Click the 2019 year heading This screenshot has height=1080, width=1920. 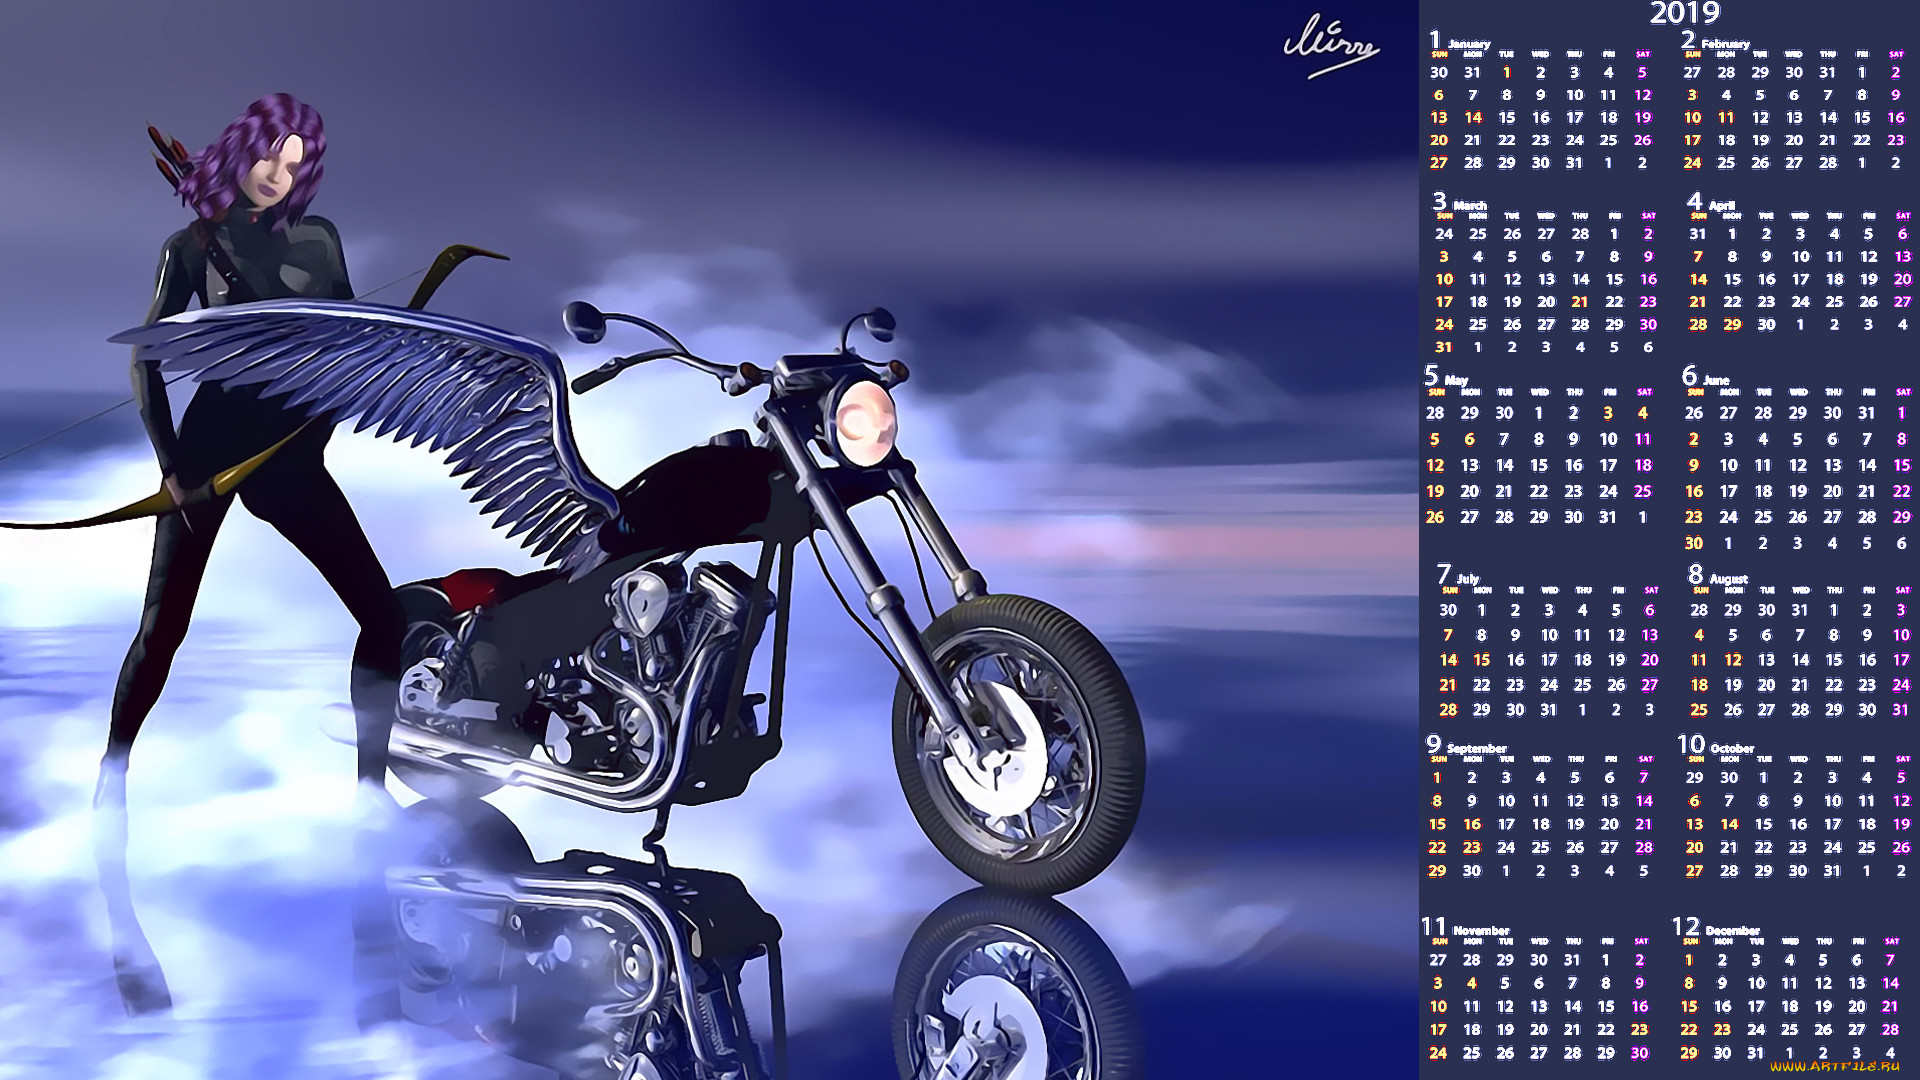1684,14
